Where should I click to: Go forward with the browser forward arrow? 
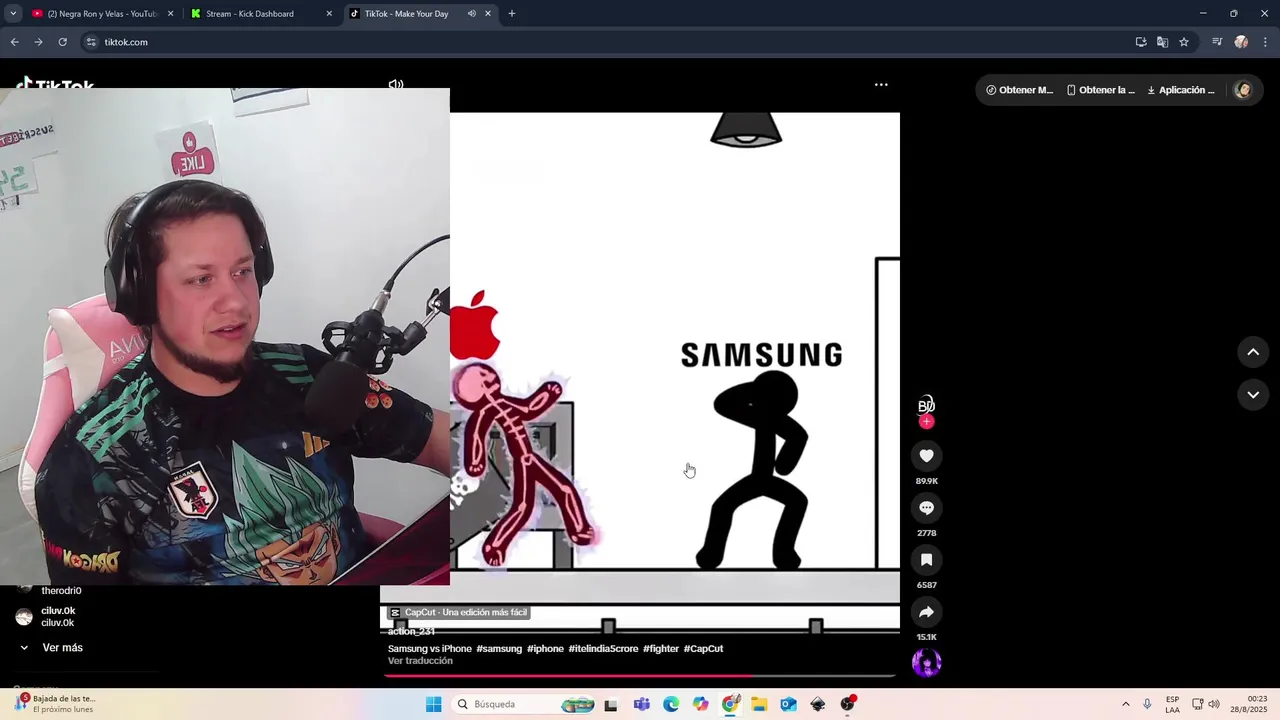click(x=38, y=42)
